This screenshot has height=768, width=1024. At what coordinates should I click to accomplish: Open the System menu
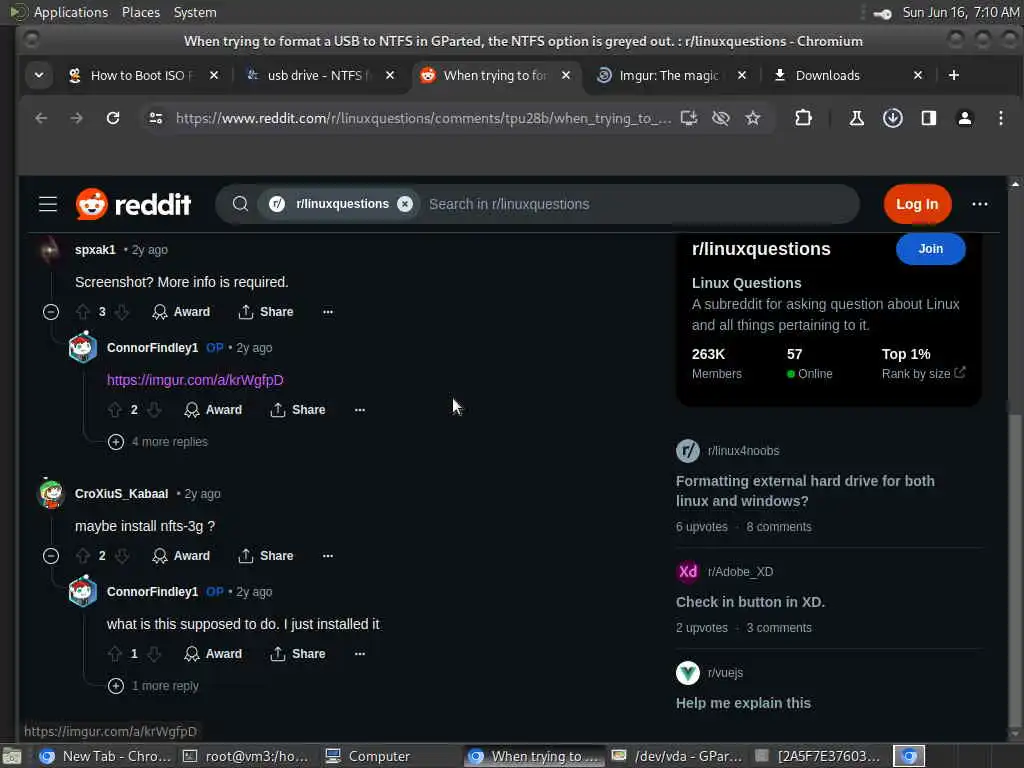tap(195, 12)
